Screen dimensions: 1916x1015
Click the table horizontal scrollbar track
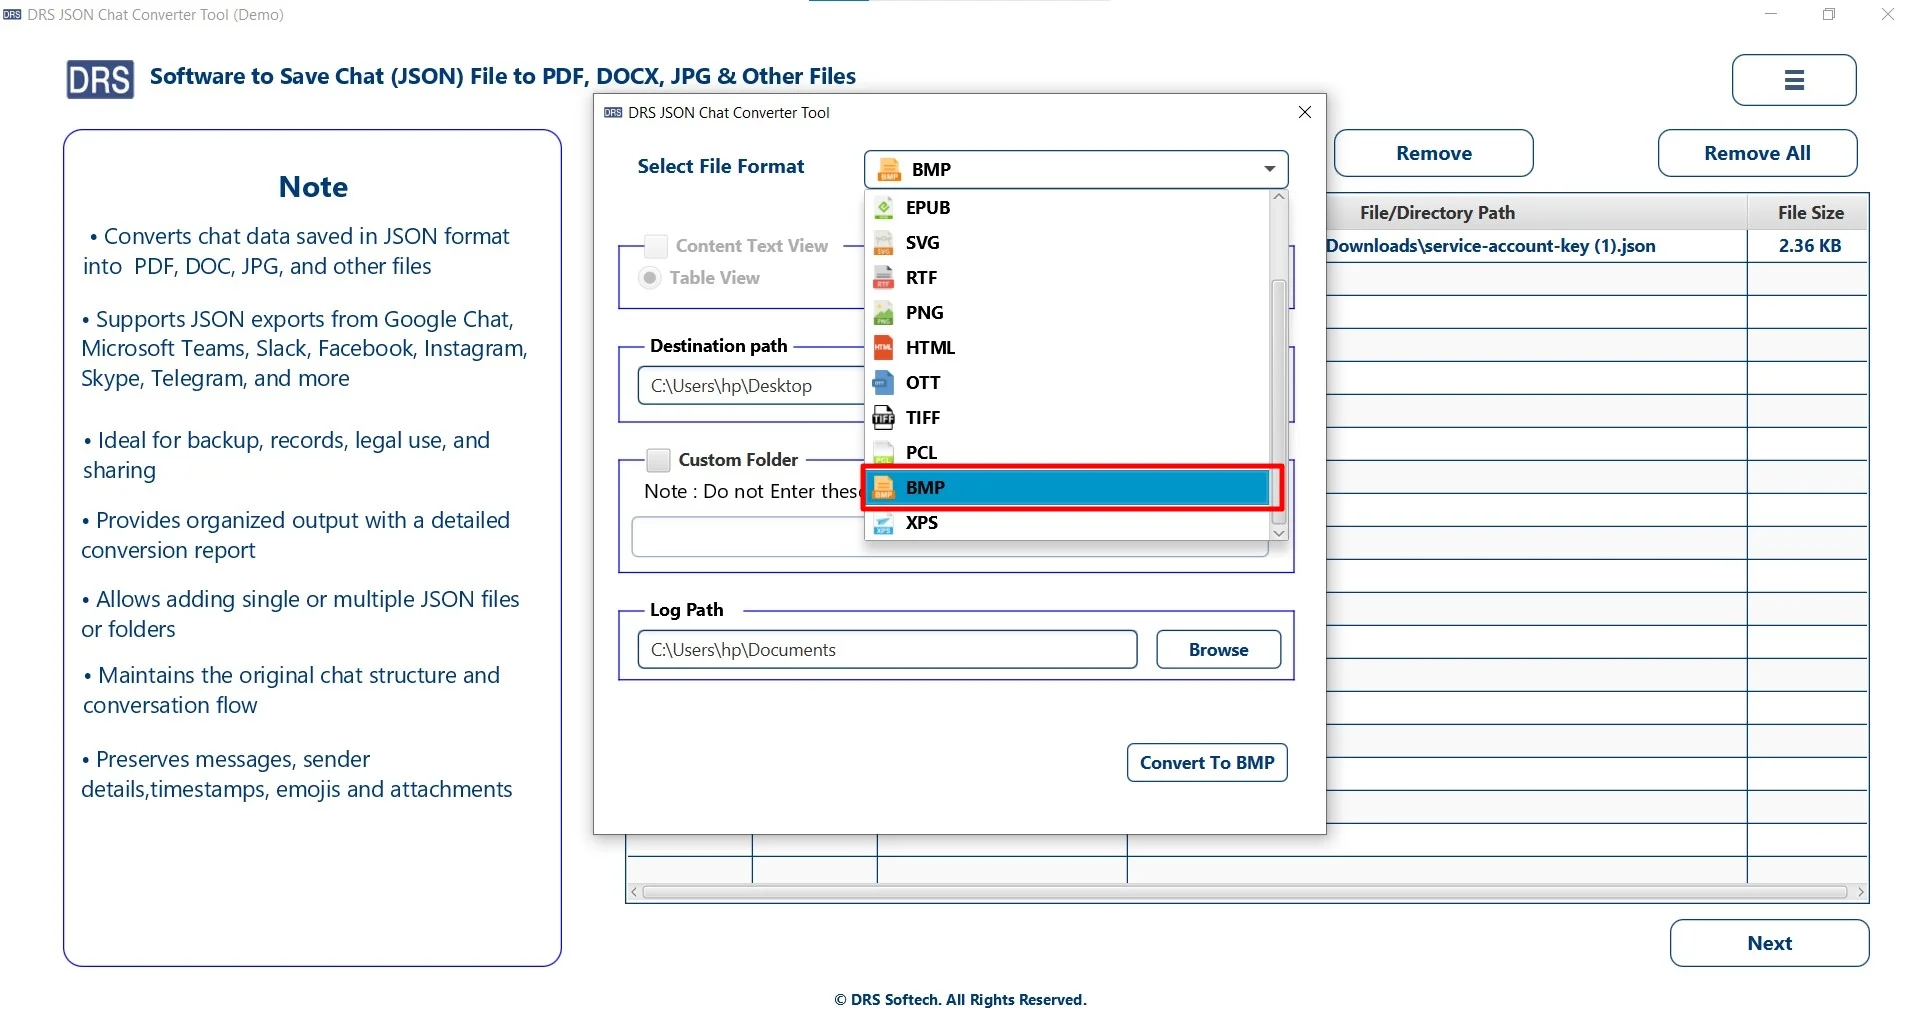pos(1245,892)
